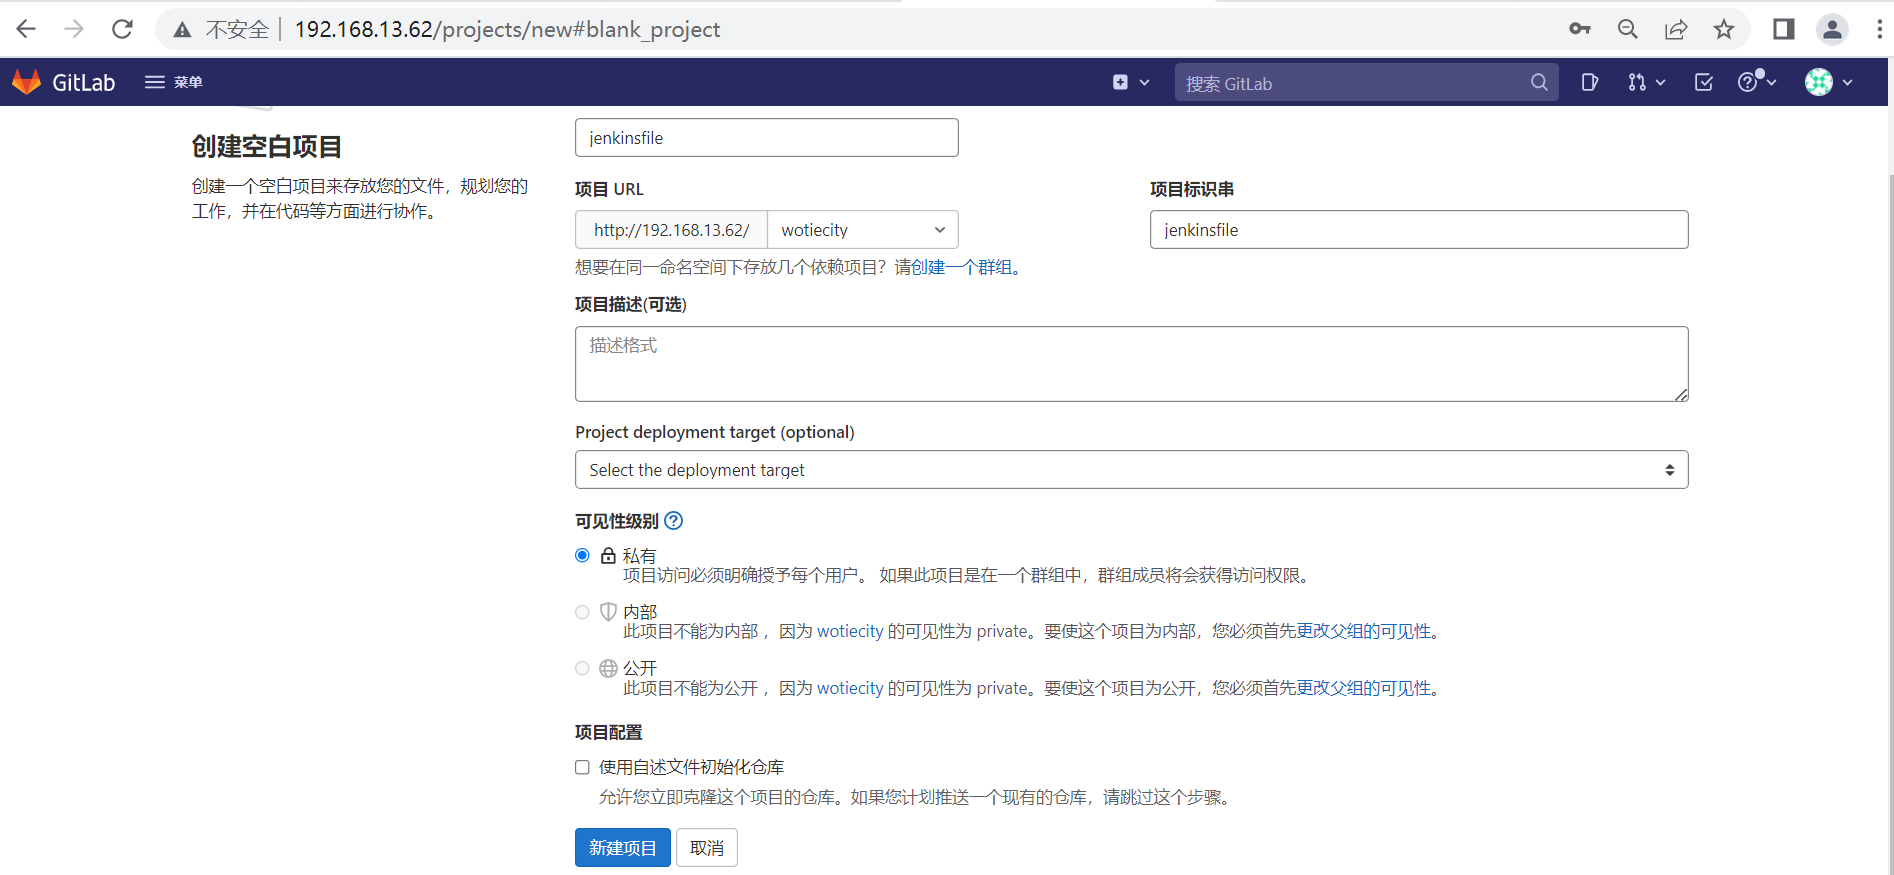
Task: Follow the 创建一个群组 link
Action: coord(961,267)
